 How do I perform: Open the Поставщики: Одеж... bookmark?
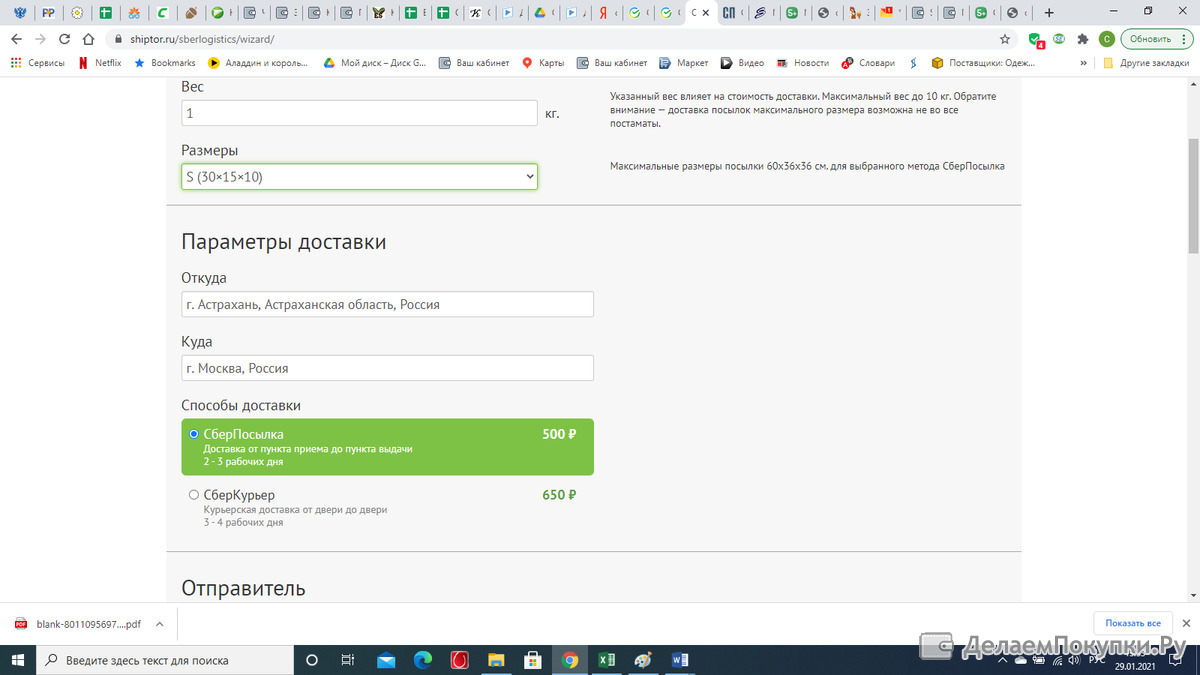tap(984, 62)
